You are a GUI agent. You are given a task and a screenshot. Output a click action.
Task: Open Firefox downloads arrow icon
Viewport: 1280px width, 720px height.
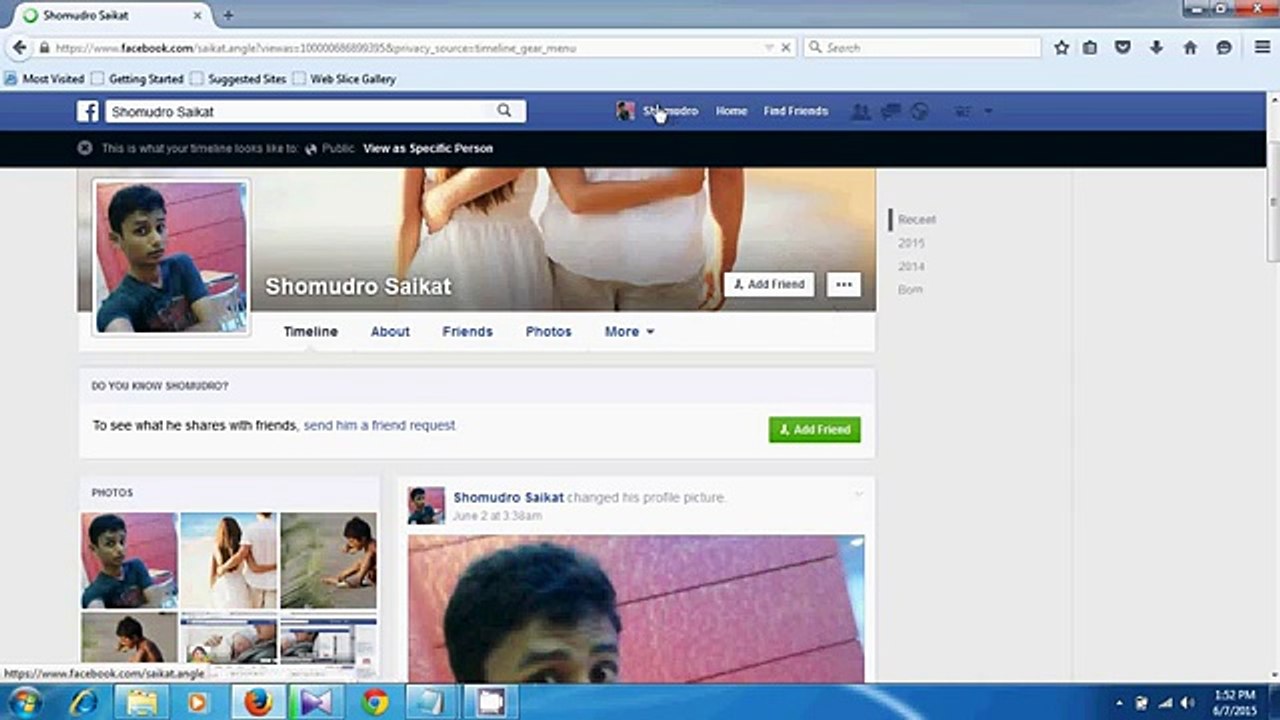[x=1156, y=47]
